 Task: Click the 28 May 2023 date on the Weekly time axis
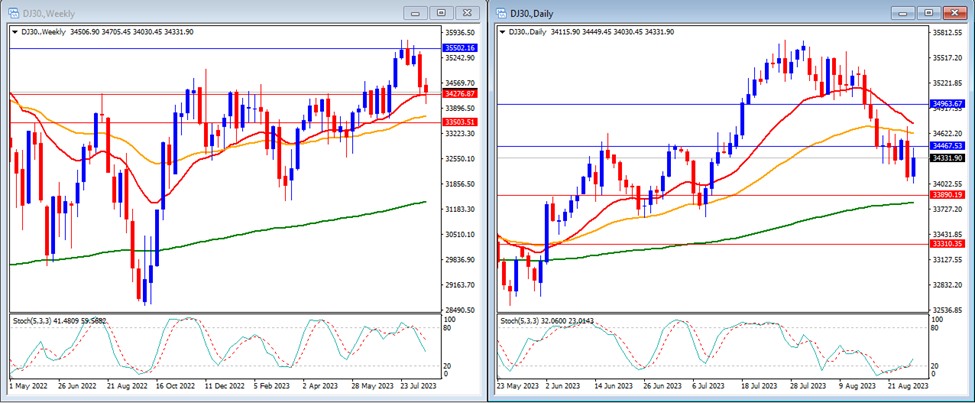click(x=372, y=386)
